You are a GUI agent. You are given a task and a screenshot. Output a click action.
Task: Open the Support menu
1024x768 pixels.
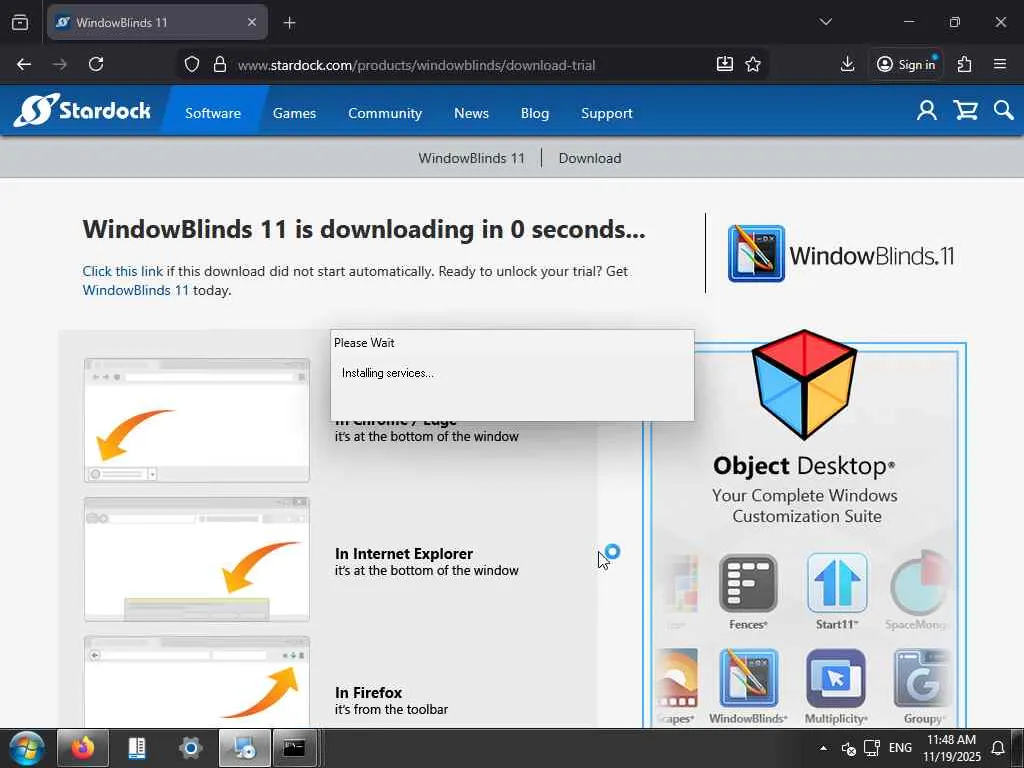[607, 113]
